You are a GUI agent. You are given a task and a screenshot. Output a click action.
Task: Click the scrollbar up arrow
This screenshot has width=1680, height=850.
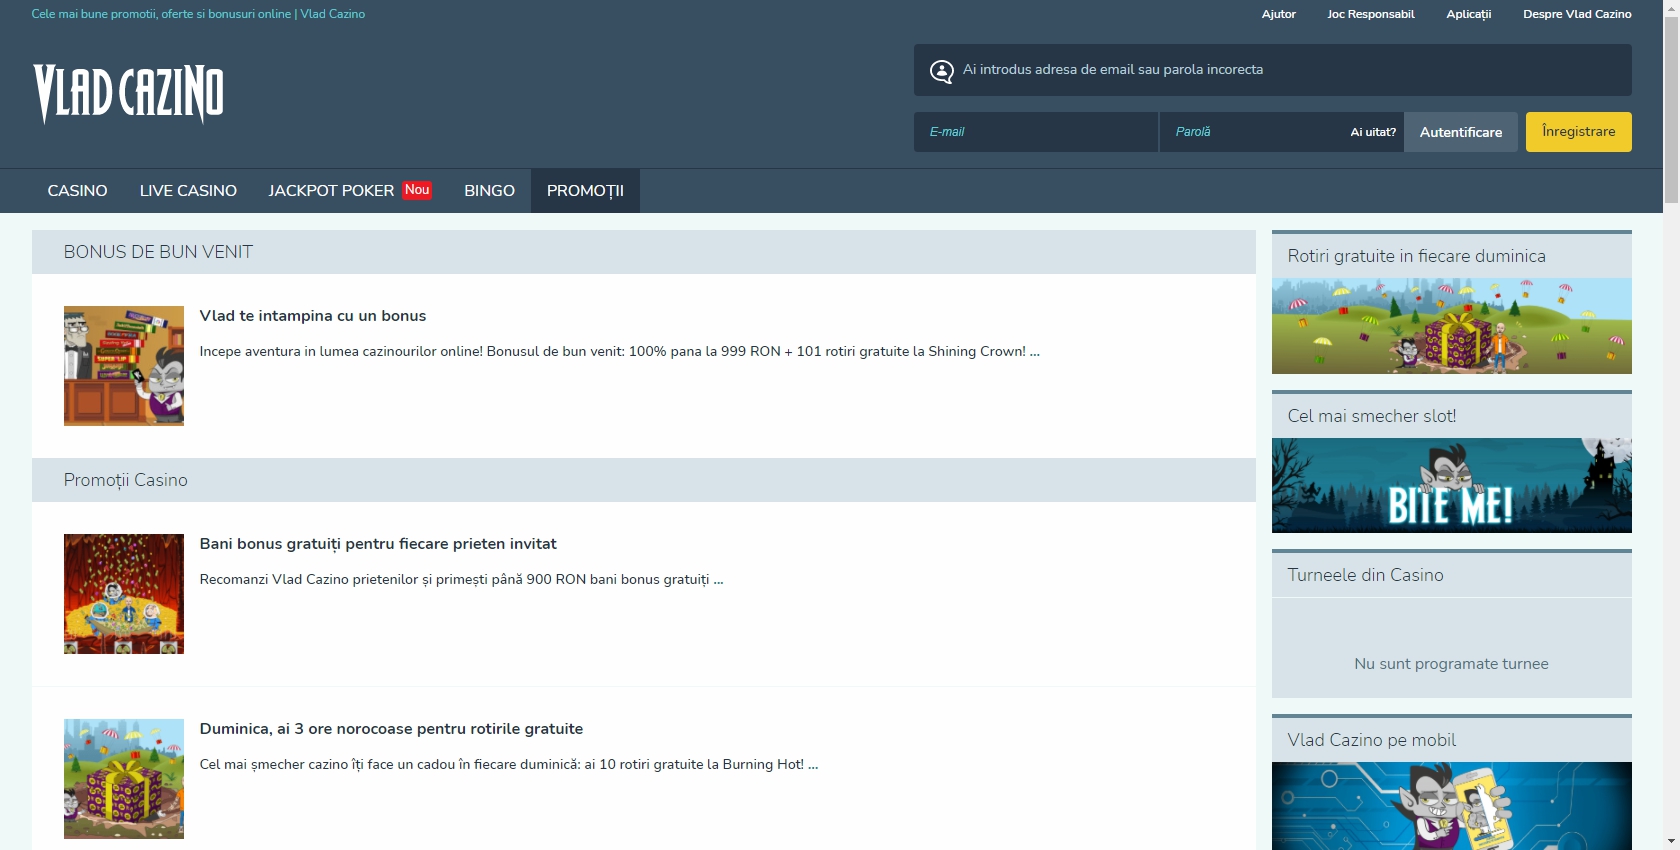tap(1671, 8)
